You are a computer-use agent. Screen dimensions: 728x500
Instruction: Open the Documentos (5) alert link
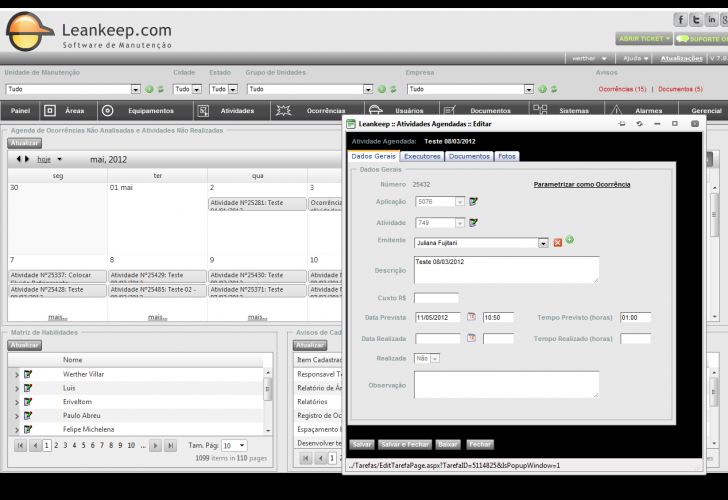pos(680,89)
